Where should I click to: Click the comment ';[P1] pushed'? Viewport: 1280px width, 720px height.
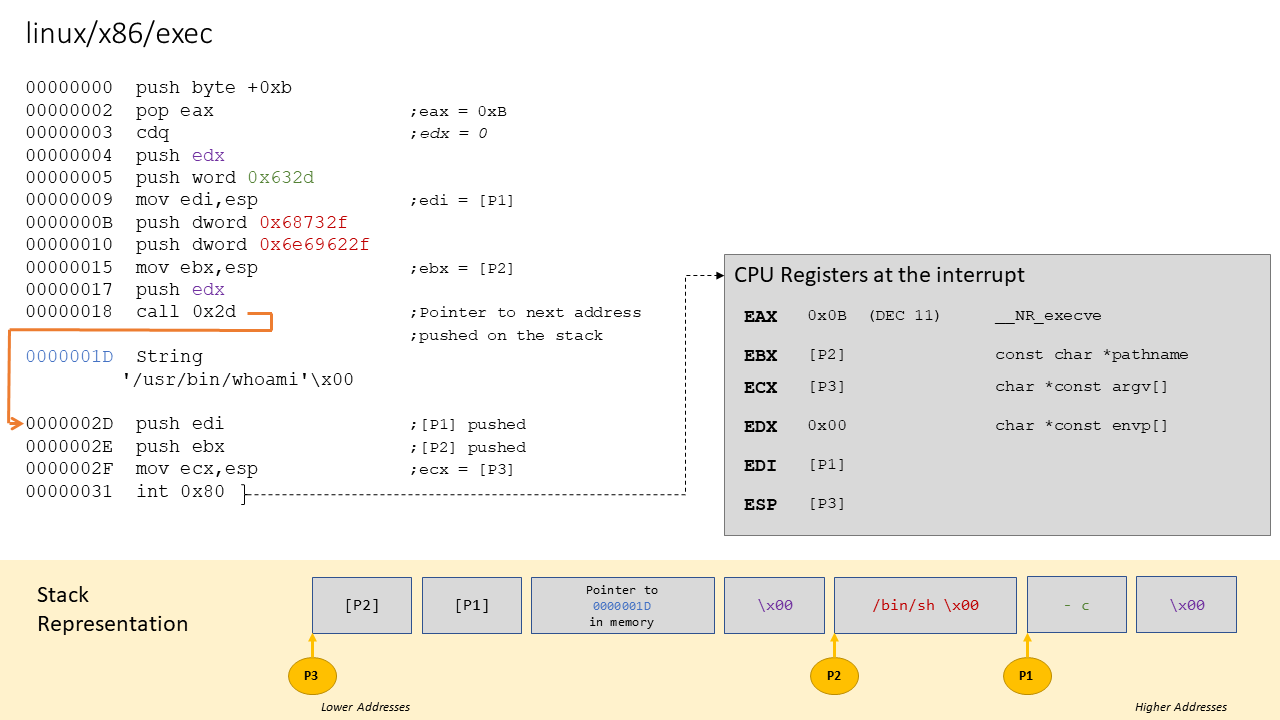(467, 425)
